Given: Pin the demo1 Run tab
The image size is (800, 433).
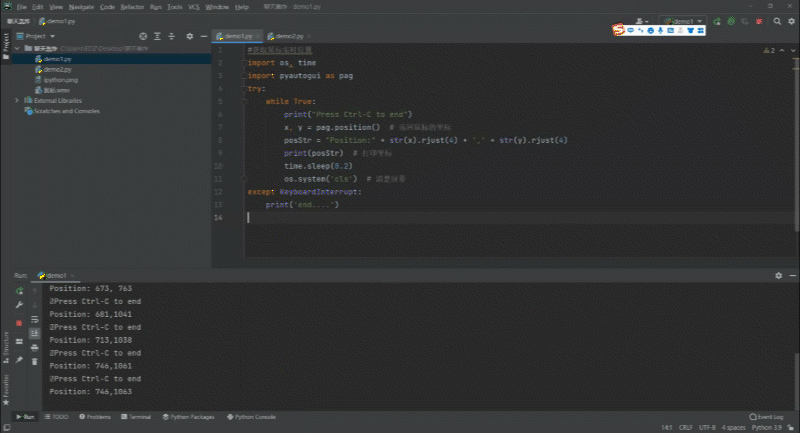Looking at the screenshot, I should click(x=19, y=360).
